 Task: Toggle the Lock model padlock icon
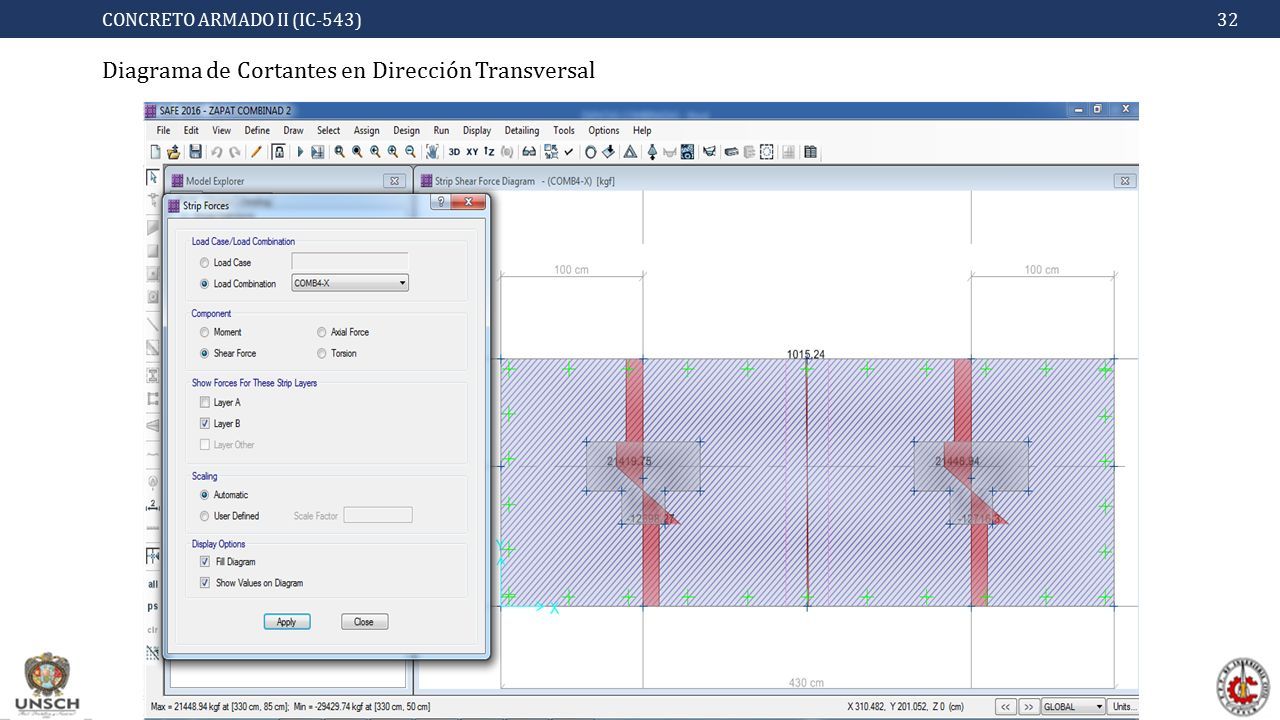pos(279,152)
